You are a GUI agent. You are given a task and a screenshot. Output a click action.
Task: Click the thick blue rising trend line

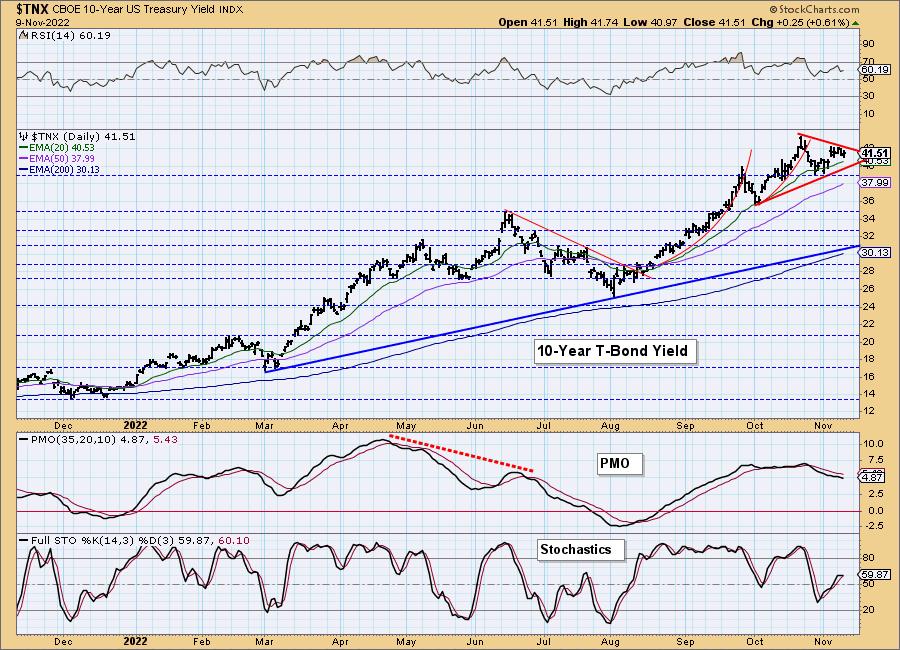point(561,308)
